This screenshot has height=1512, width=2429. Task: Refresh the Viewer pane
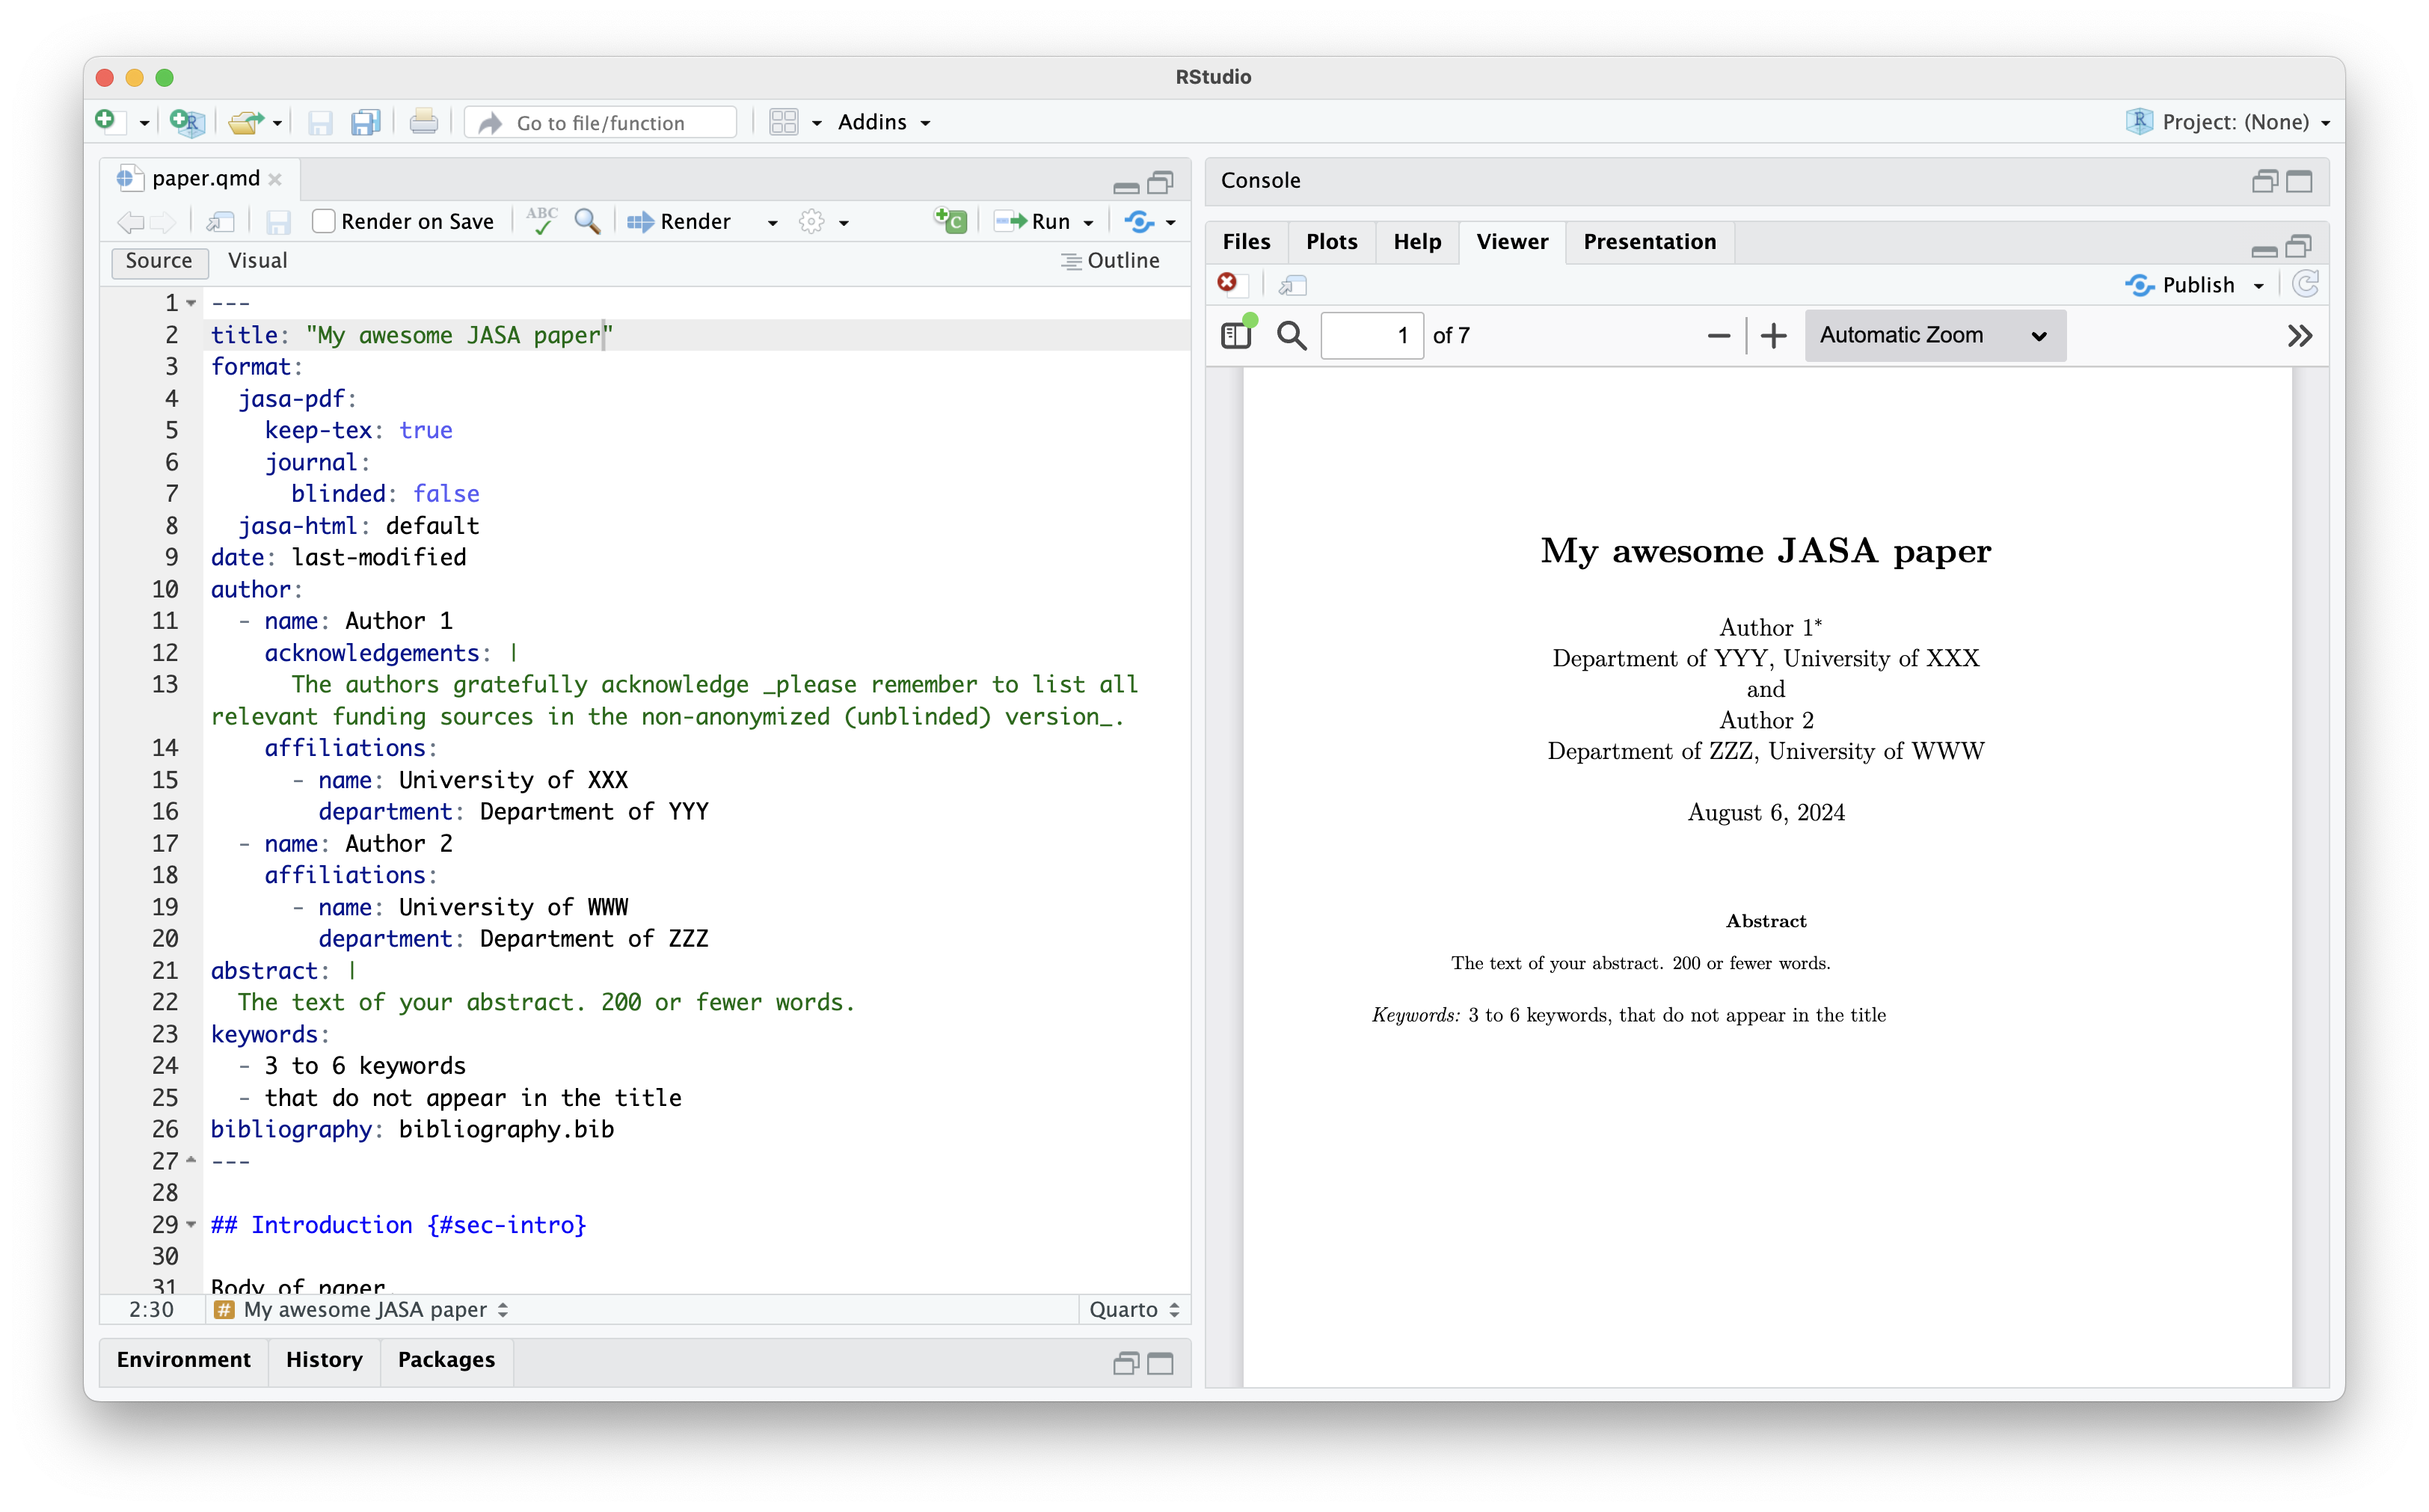click(x=2305, y=285)
